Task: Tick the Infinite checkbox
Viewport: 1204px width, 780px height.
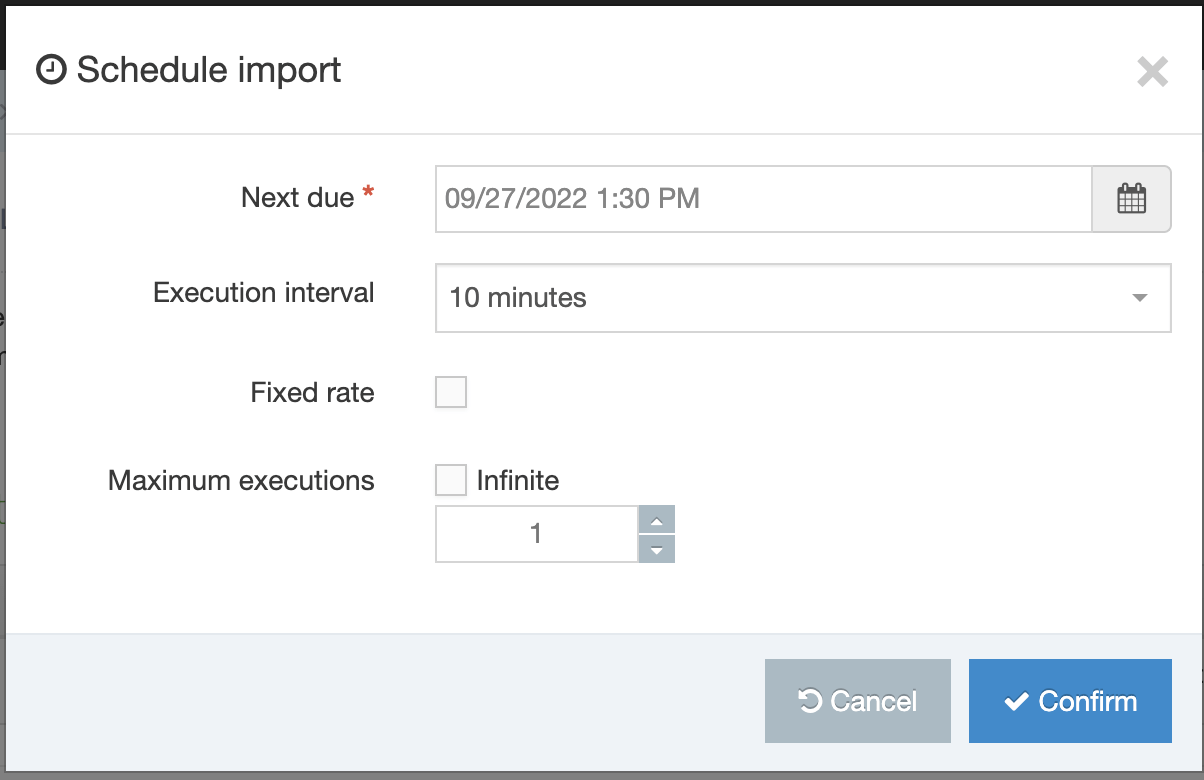Action: 451,480
